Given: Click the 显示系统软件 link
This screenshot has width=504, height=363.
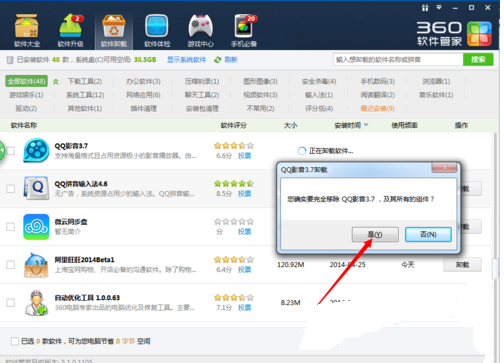Looking at the screenshot, I should point(186,60).
